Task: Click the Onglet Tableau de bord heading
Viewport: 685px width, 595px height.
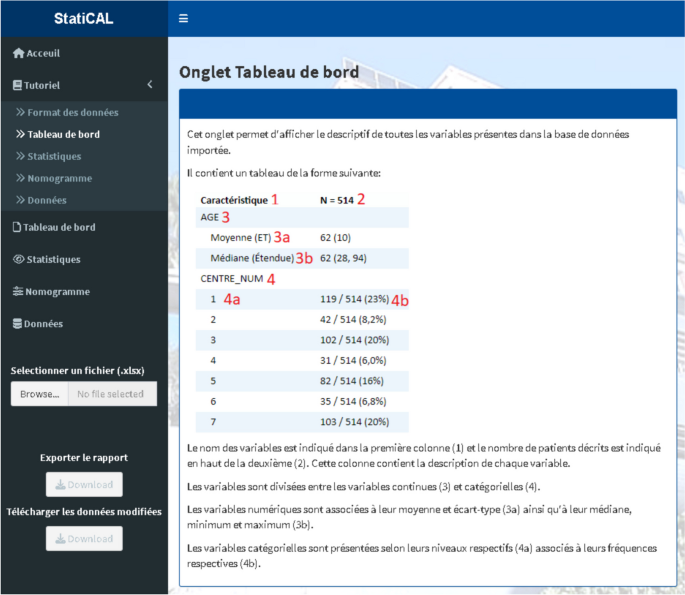Action: tap(269, 72)
